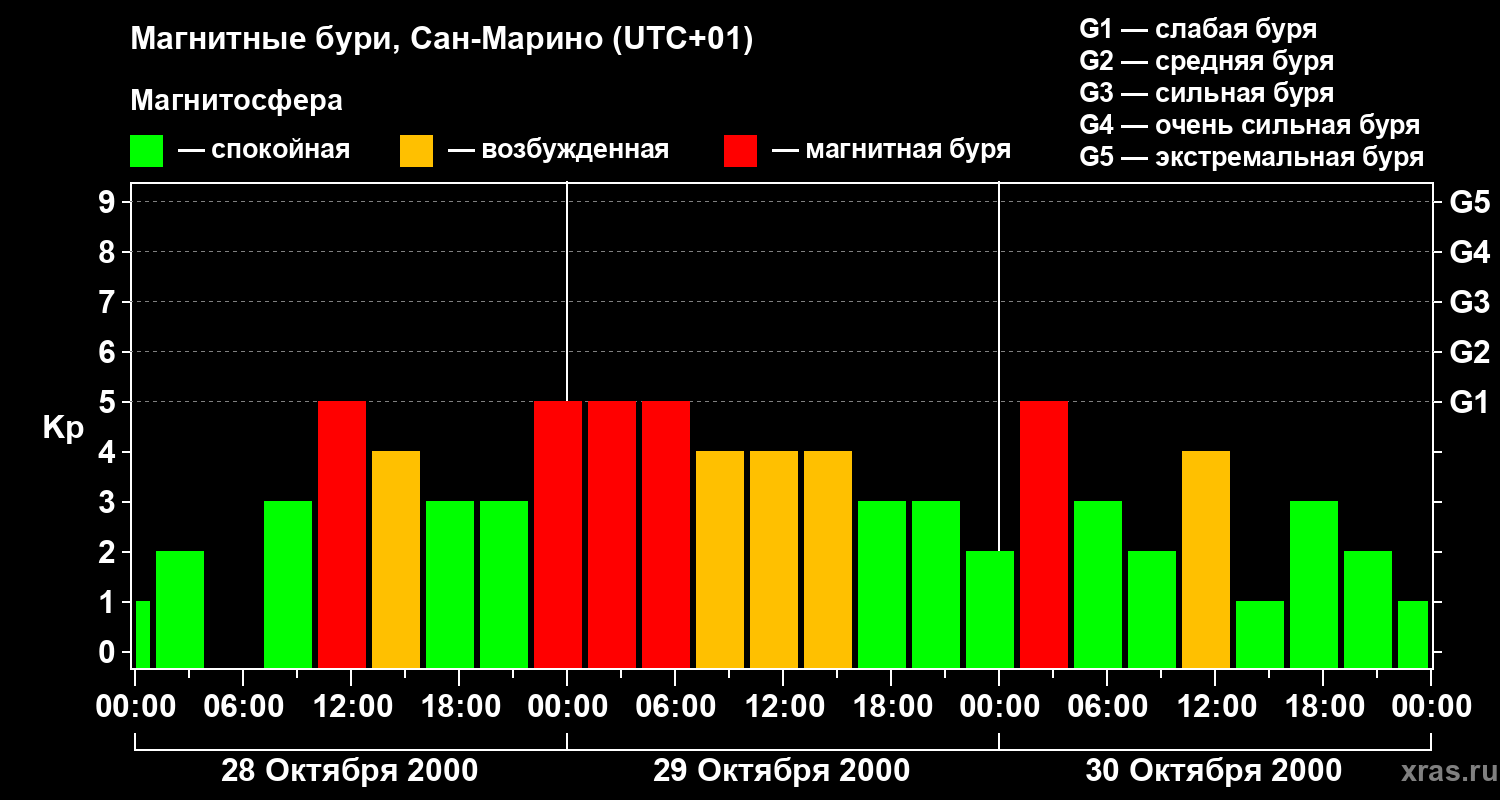Click the red 'магнитная буря' legend swatch
Viewport: 1500px width, 800px height.
coord(740,150)
